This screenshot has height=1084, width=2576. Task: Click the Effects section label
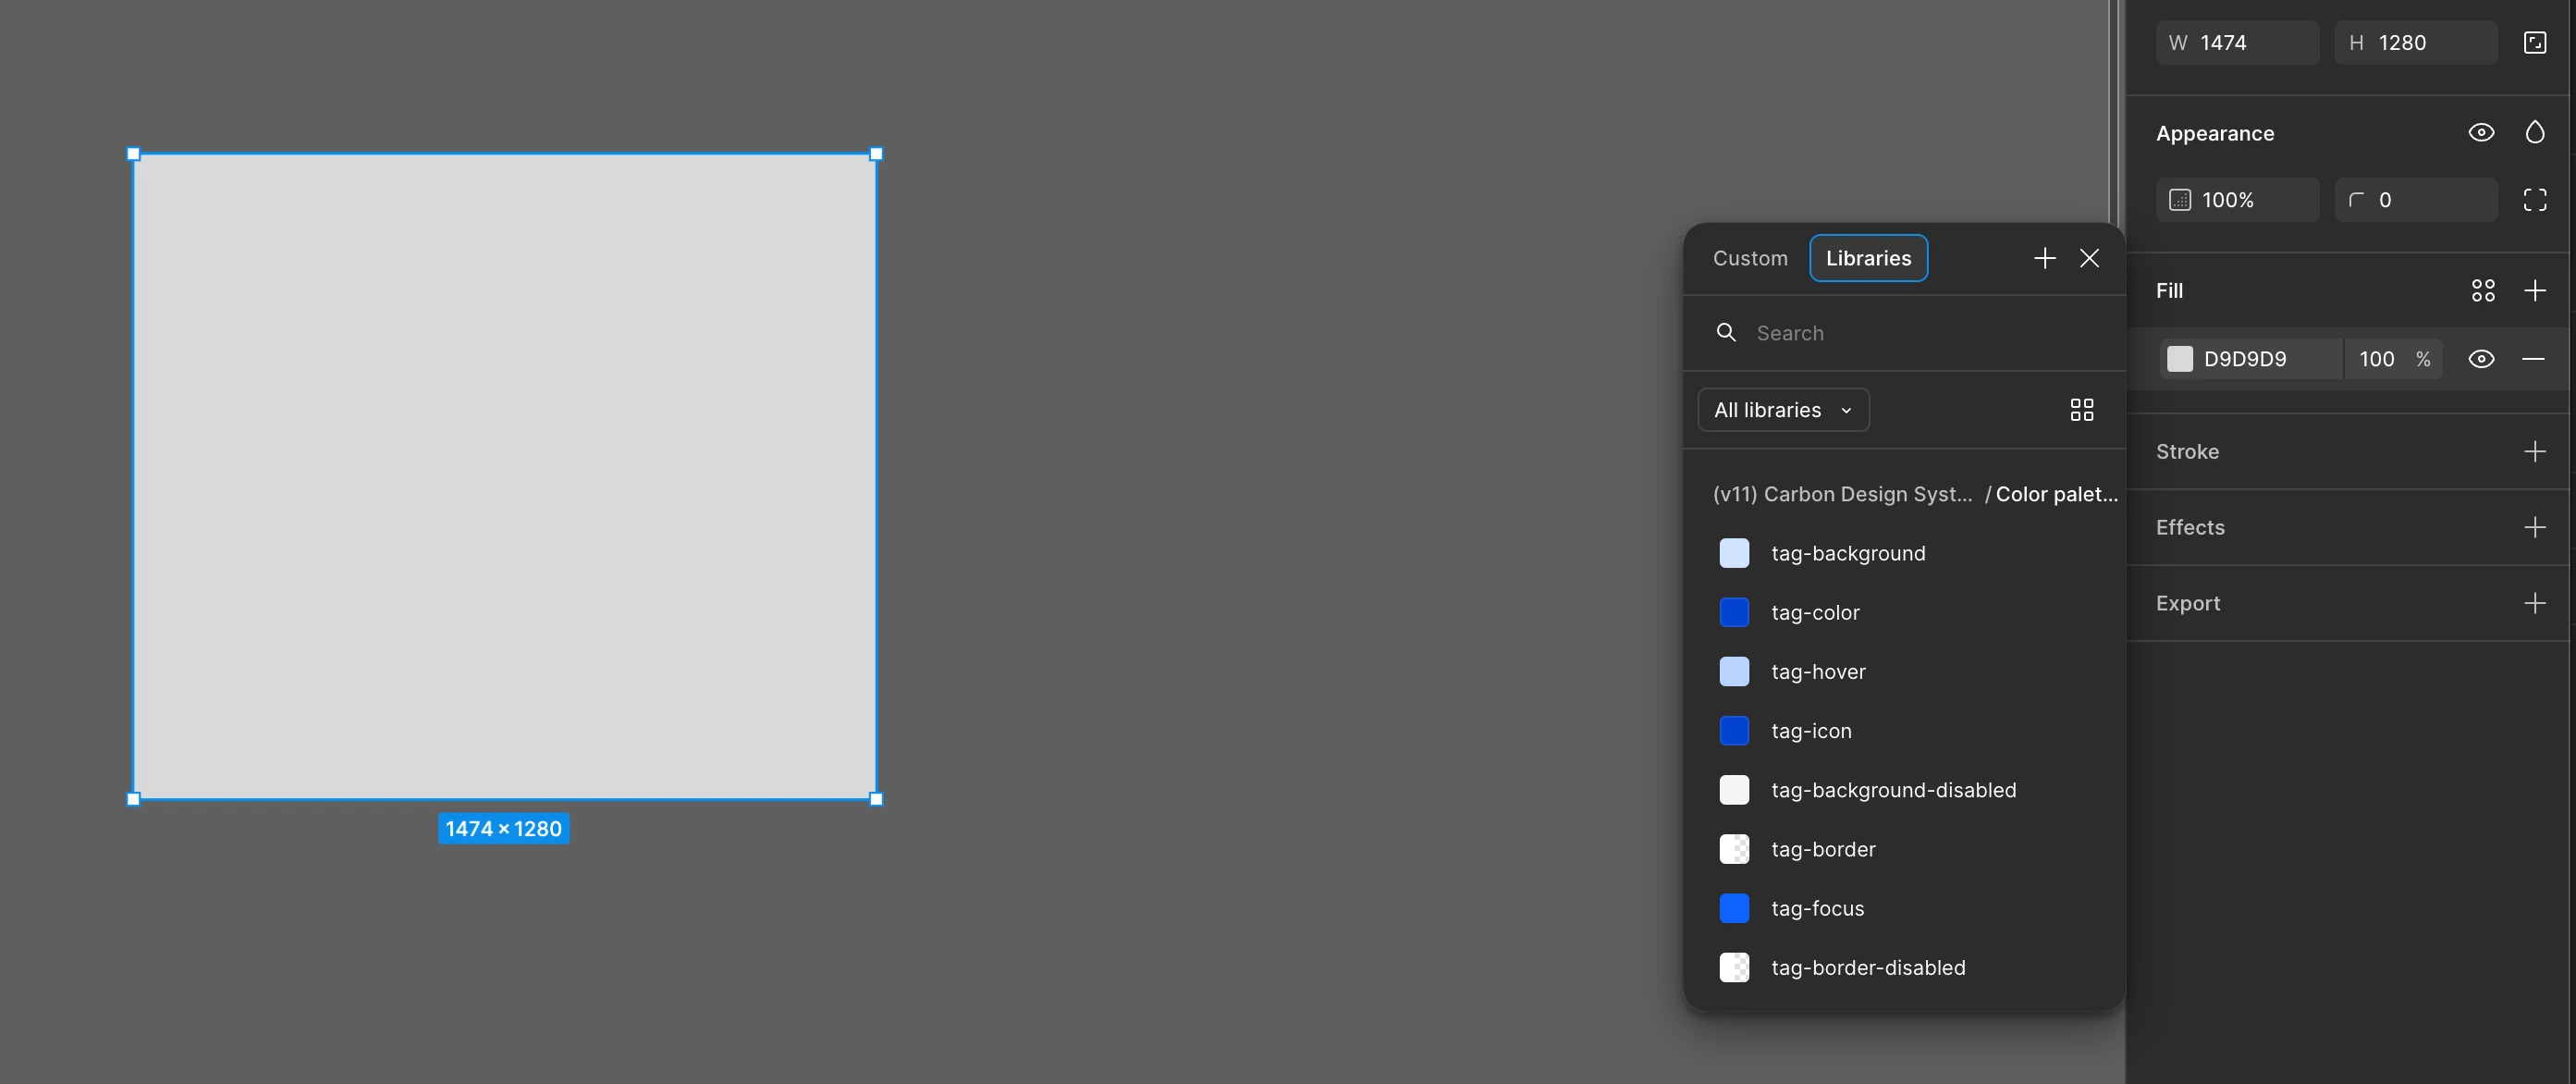[x=2190, y=528]
